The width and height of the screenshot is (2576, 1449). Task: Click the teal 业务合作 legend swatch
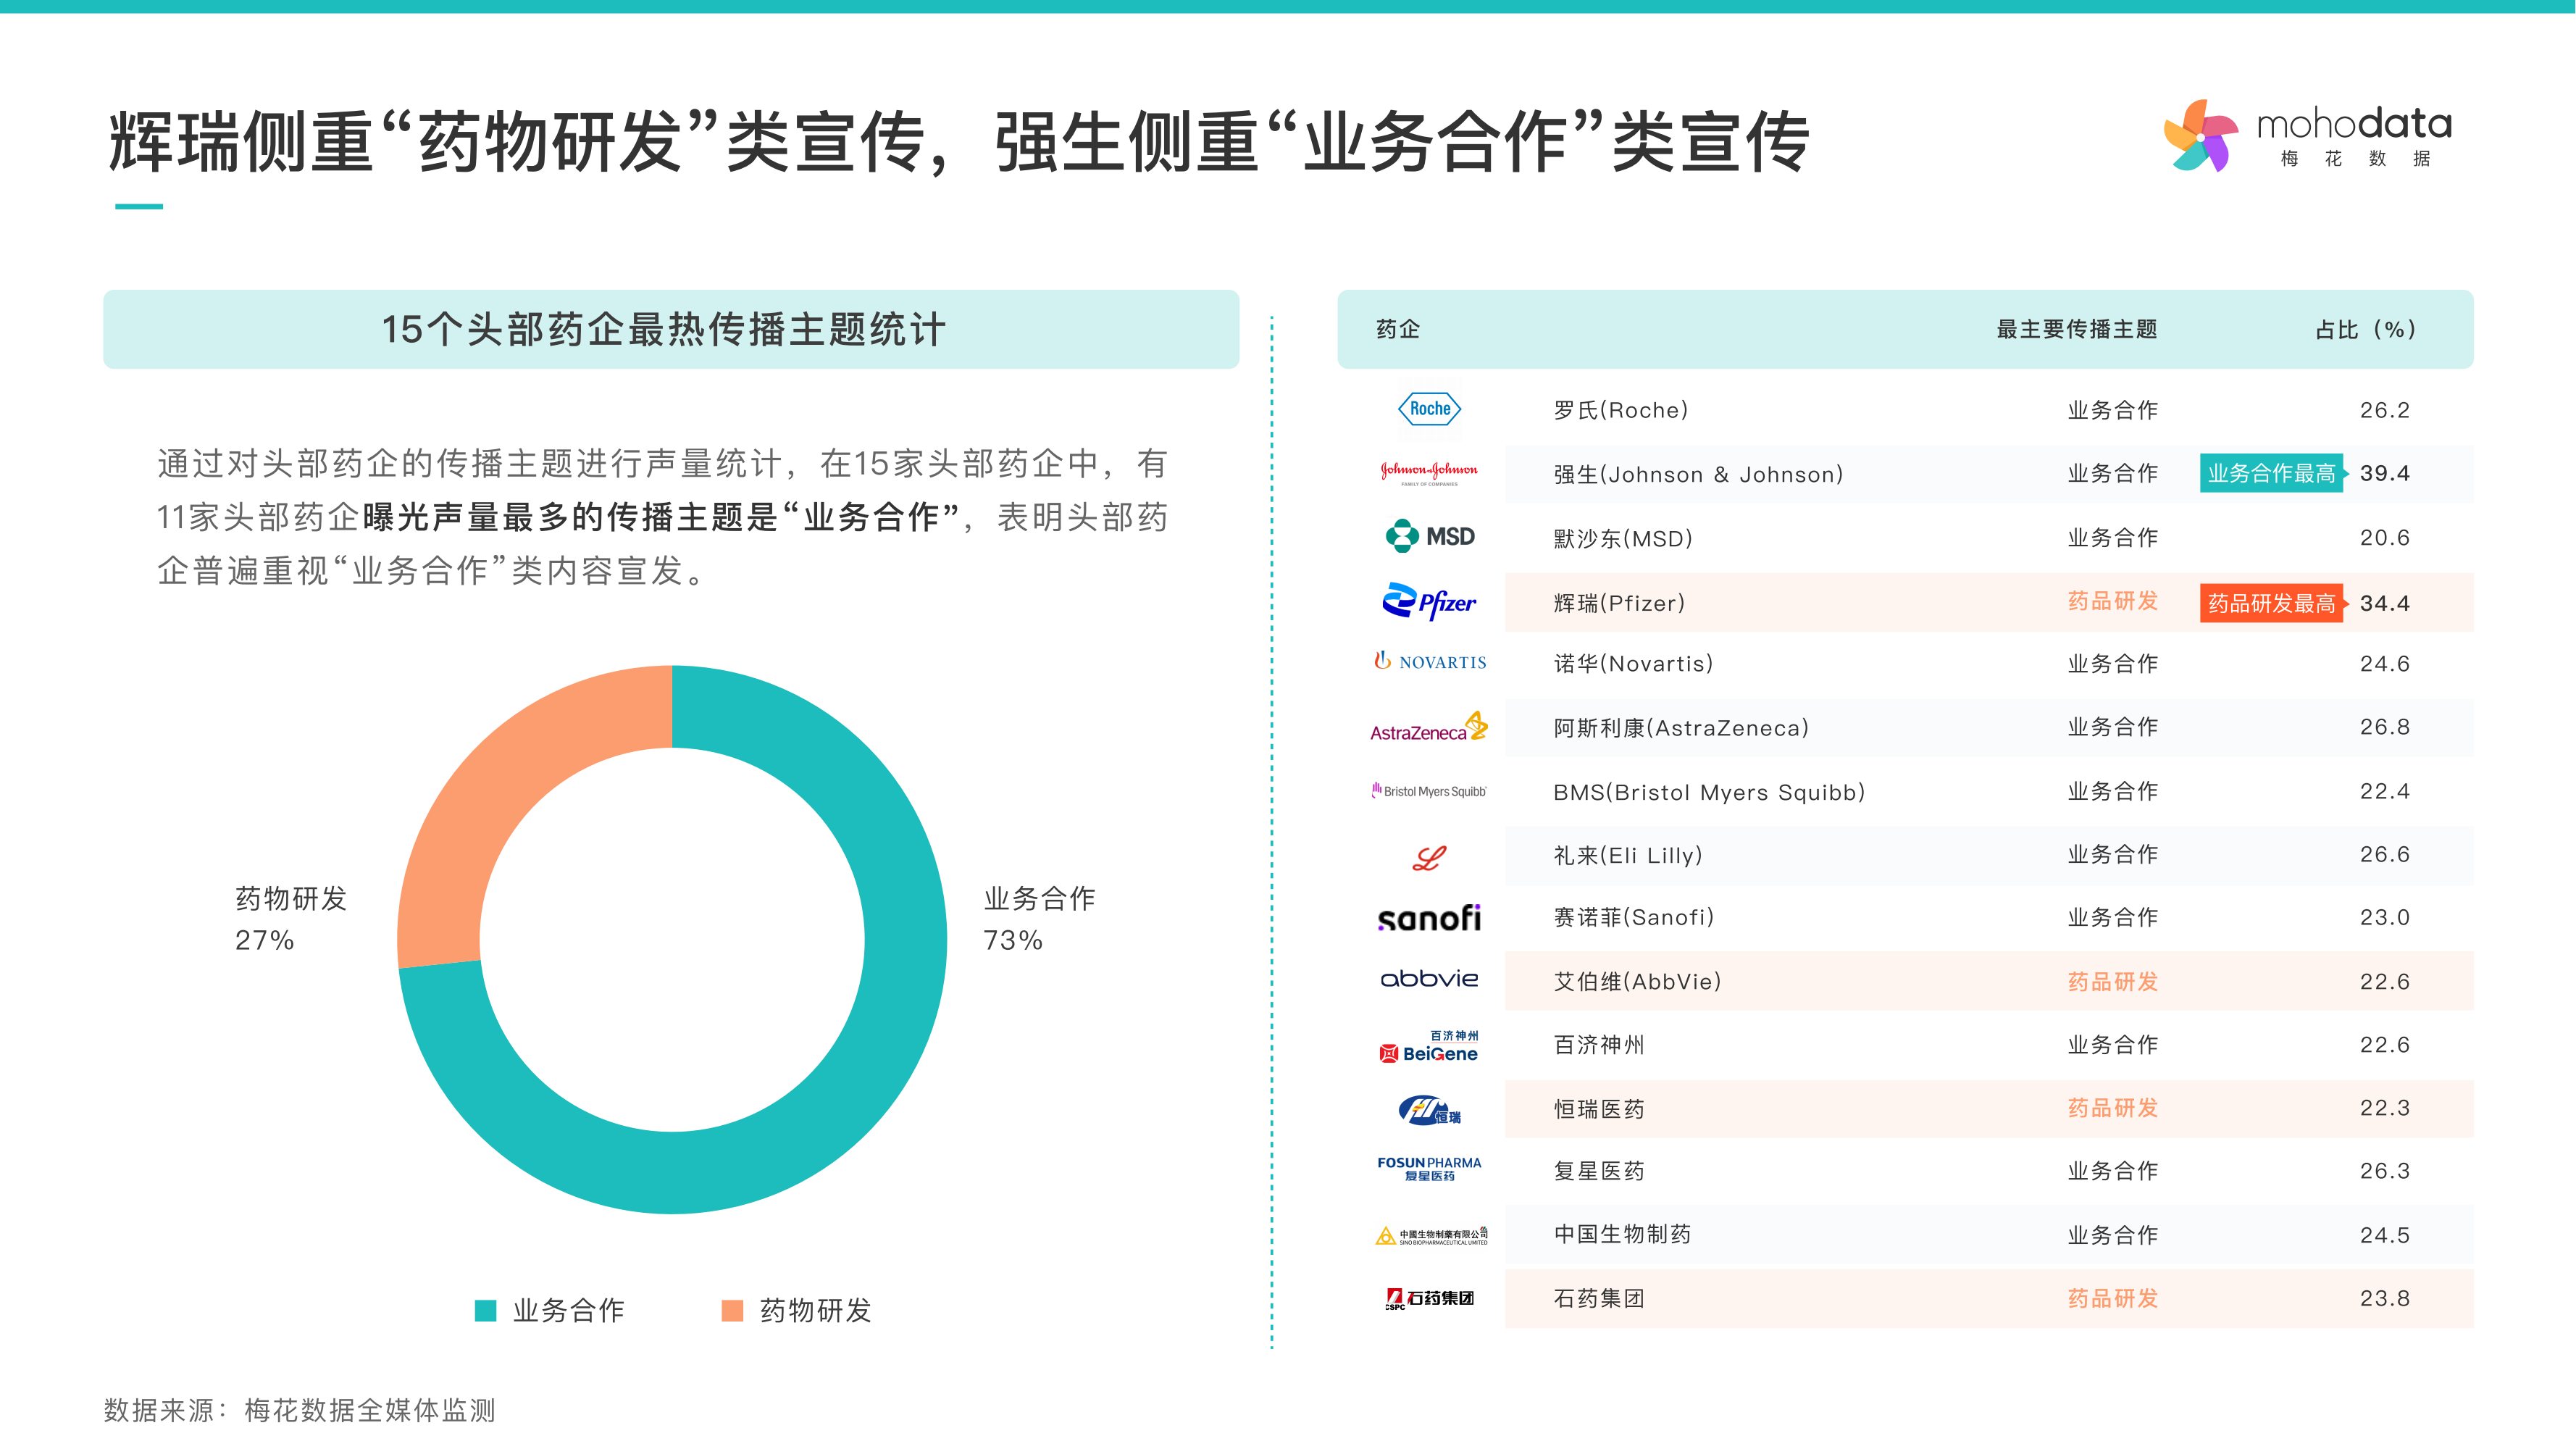[486, 1311]
